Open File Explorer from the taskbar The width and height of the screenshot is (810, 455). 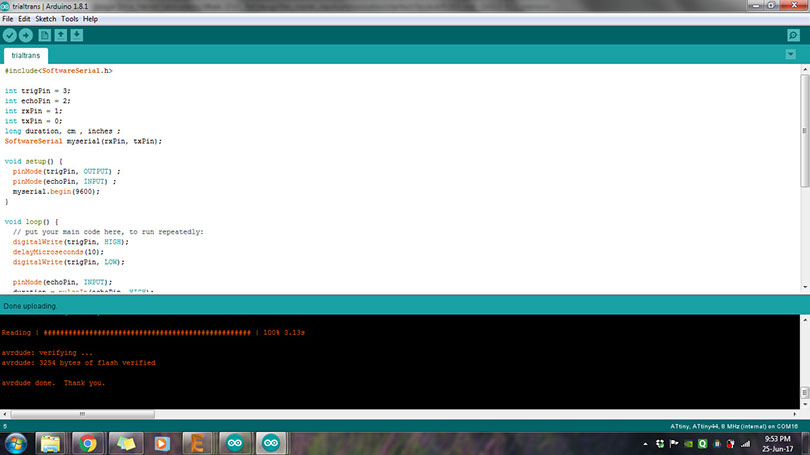point(50,444)
